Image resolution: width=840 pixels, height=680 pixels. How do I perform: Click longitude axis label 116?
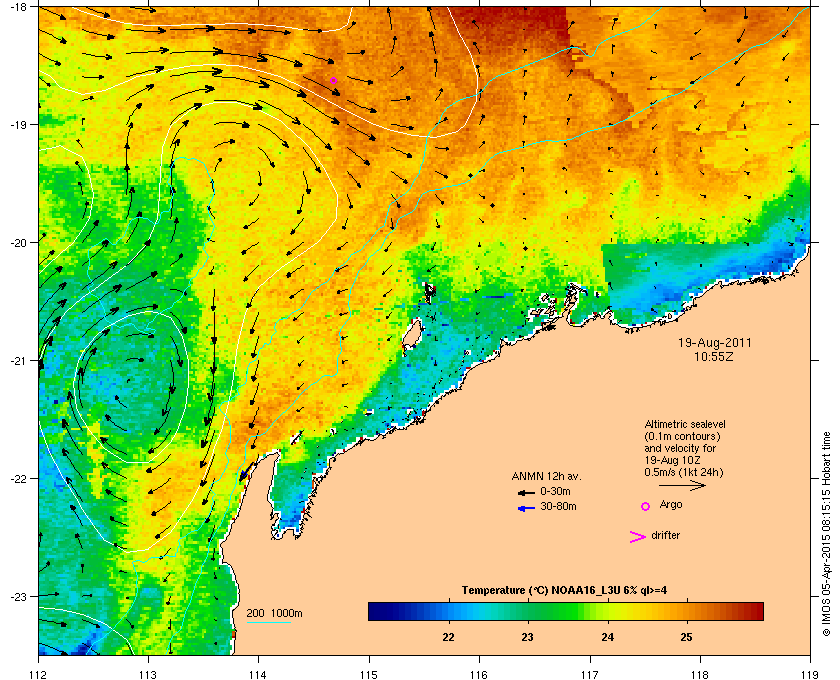(x=479, y=675)
